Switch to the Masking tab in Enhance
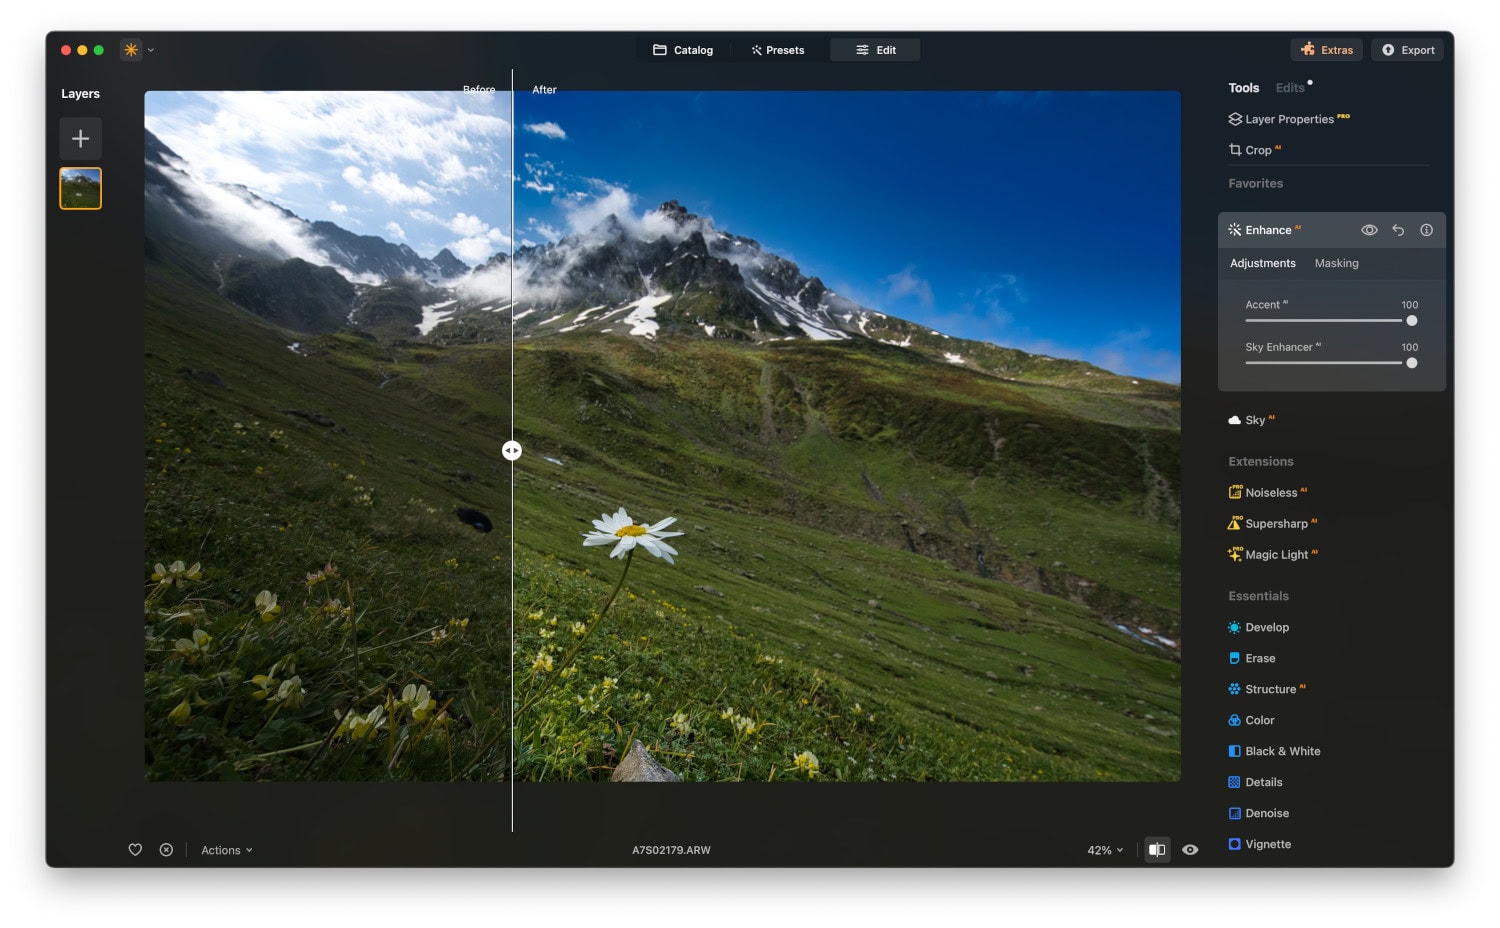This screenshot has height=928, width=1500. coord(1336,263)
